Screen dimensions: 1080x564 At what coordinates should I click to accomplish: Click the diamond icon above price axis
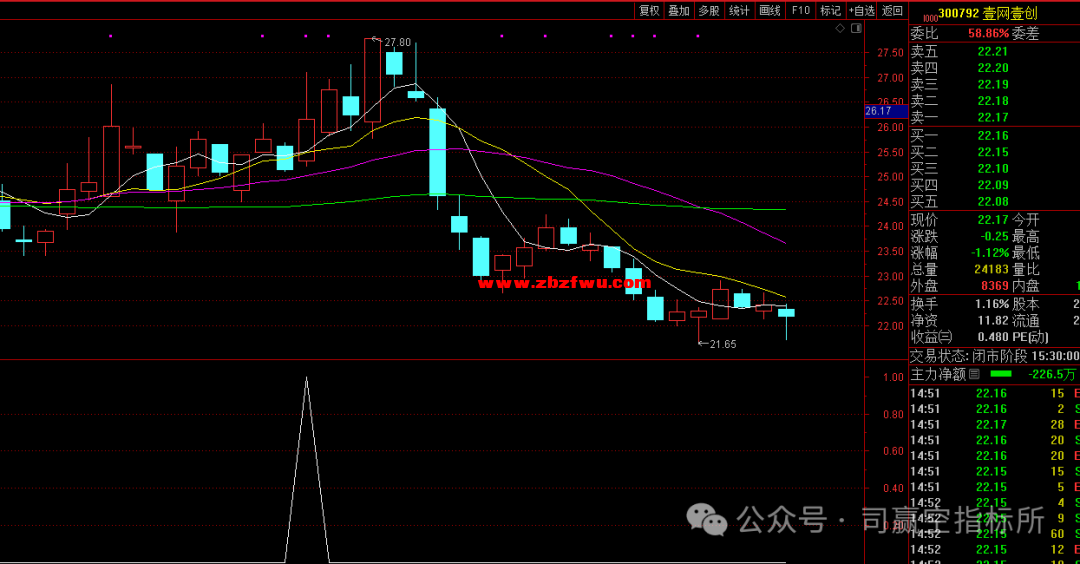pos(840,28)
